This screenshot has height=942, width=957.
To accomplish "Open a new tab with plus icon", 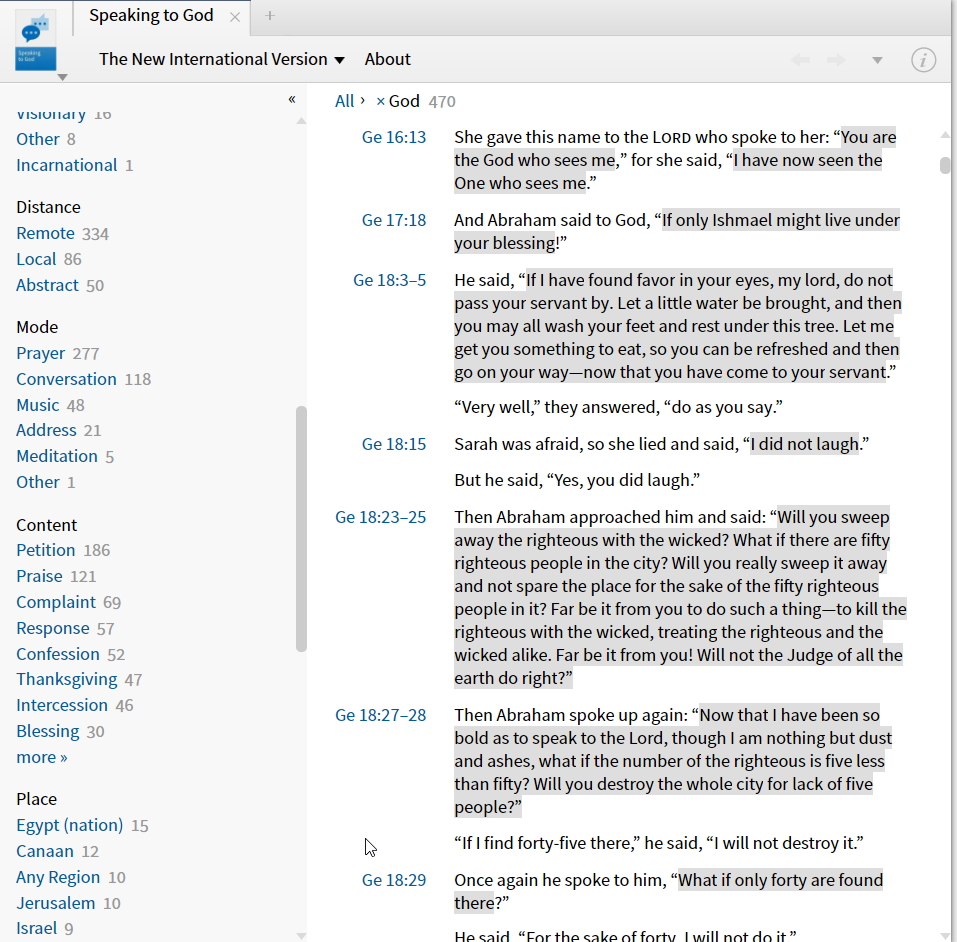I will point(270,16).
